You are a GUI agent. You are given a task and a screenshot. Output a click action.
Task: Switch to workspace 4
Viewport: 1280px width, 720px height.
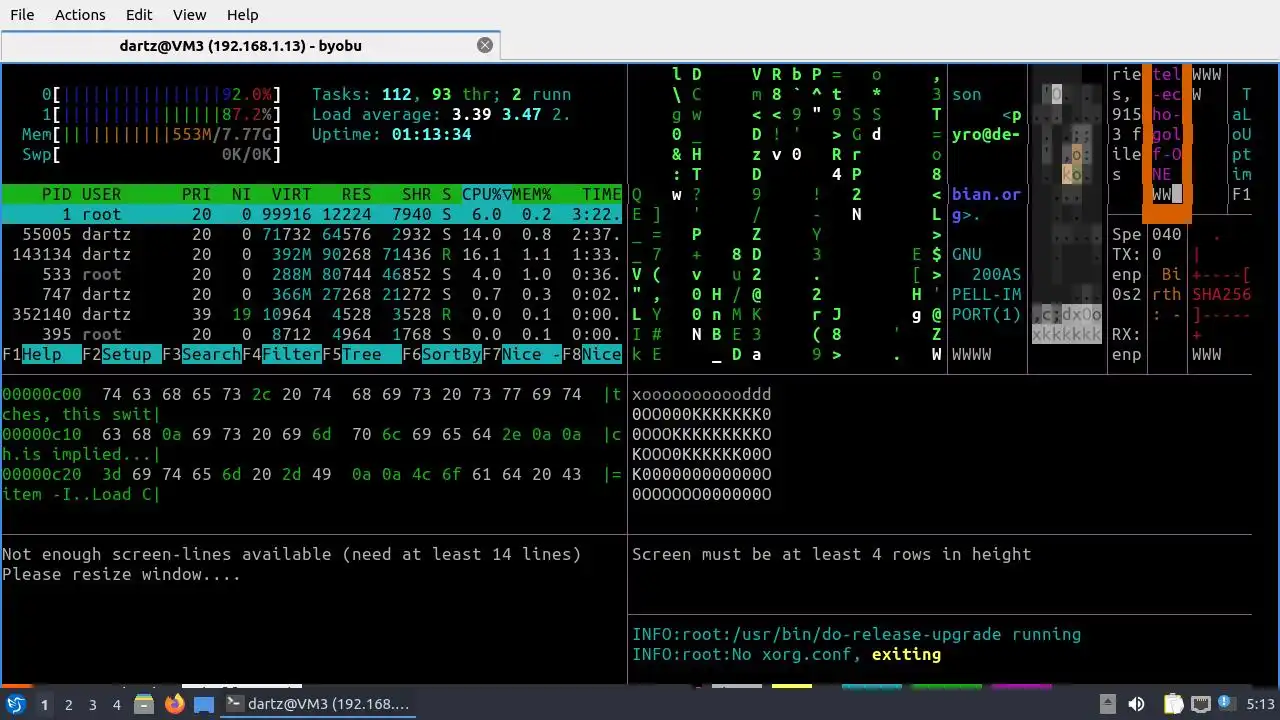pos(116,704)
